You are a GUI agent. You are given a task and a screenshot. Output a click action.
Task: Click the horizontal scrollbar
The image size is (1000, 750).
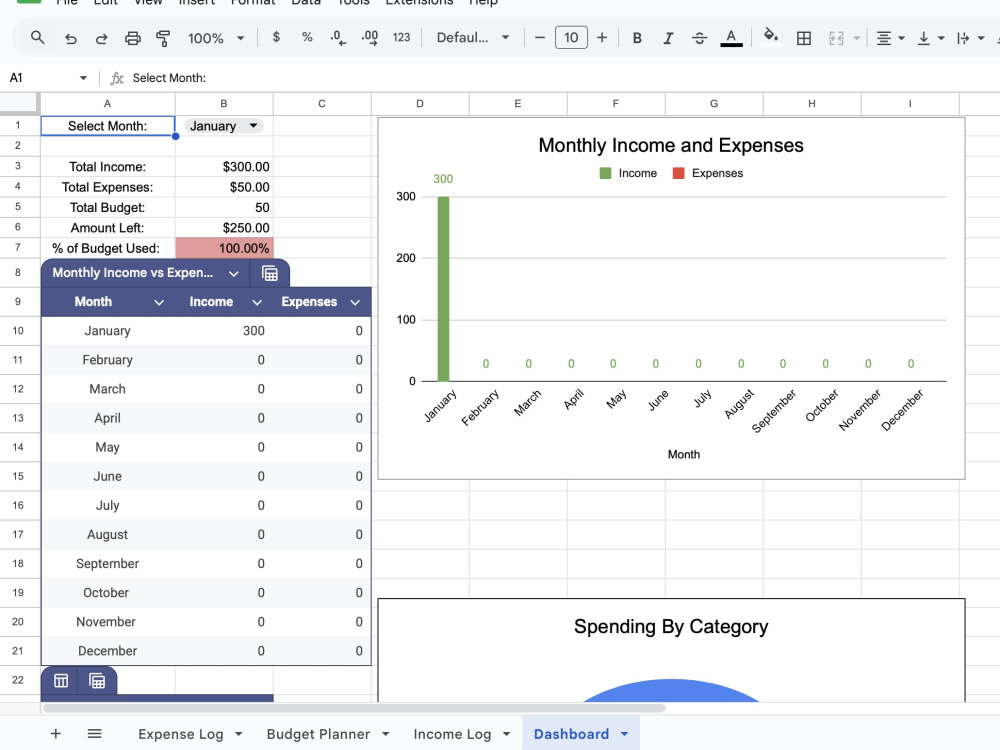[354, 708]
